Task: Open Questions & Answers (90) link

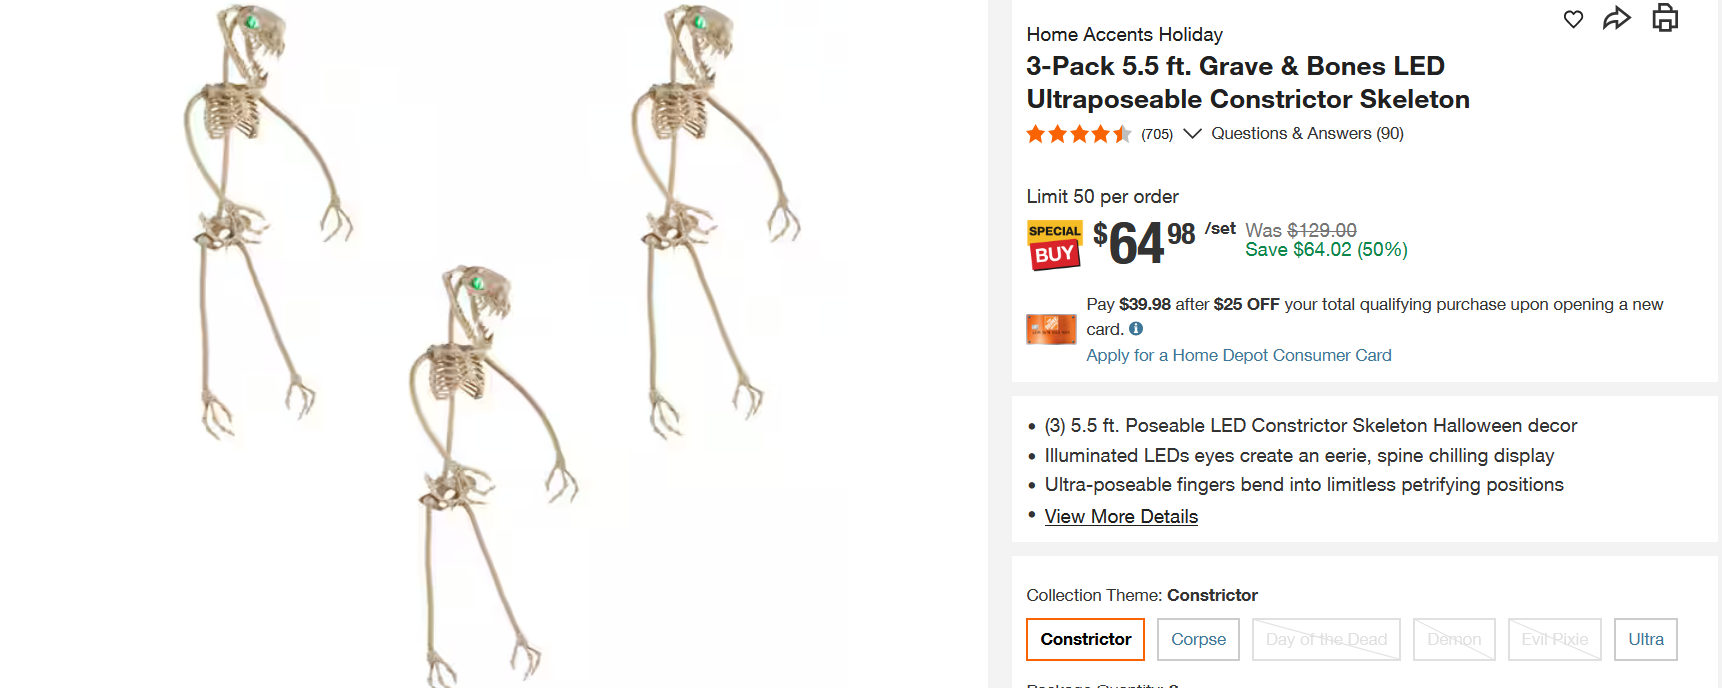Action: click(1307, 134)
